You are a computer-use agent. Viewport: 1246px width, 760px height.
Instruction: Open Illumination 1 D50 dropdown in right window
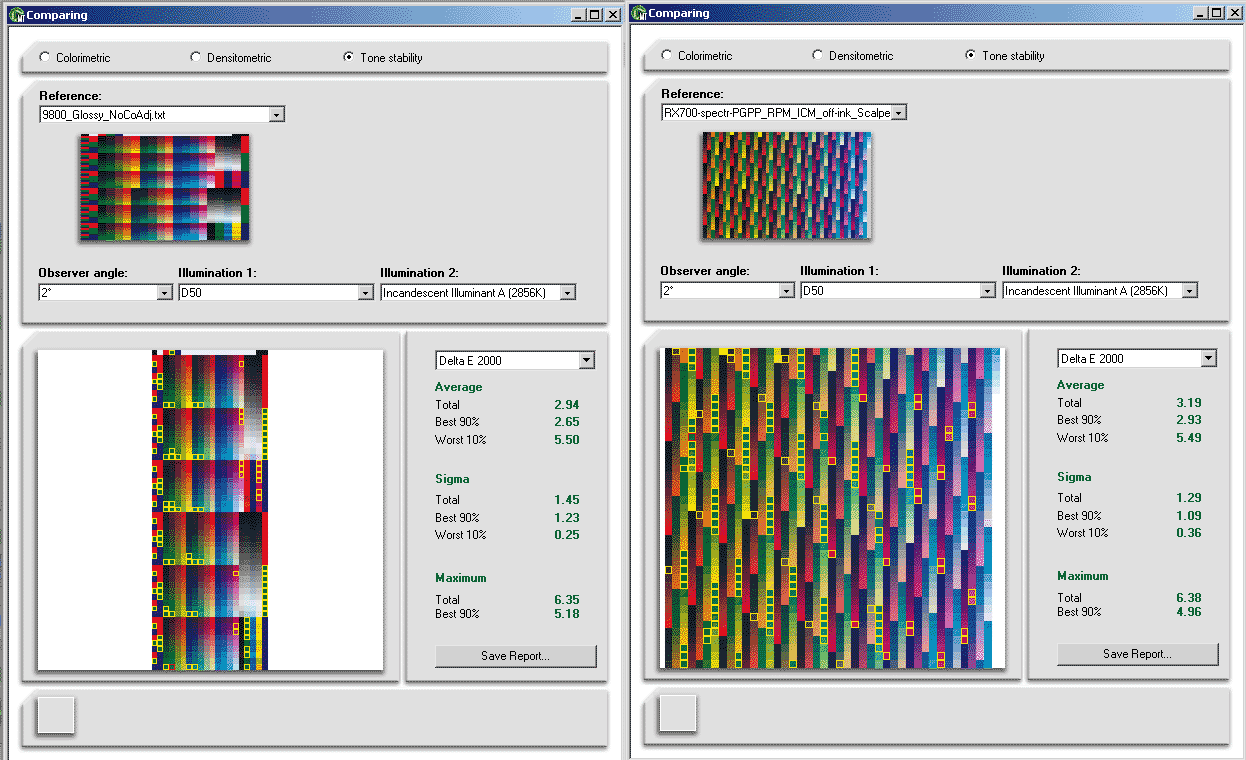[898, 290]
